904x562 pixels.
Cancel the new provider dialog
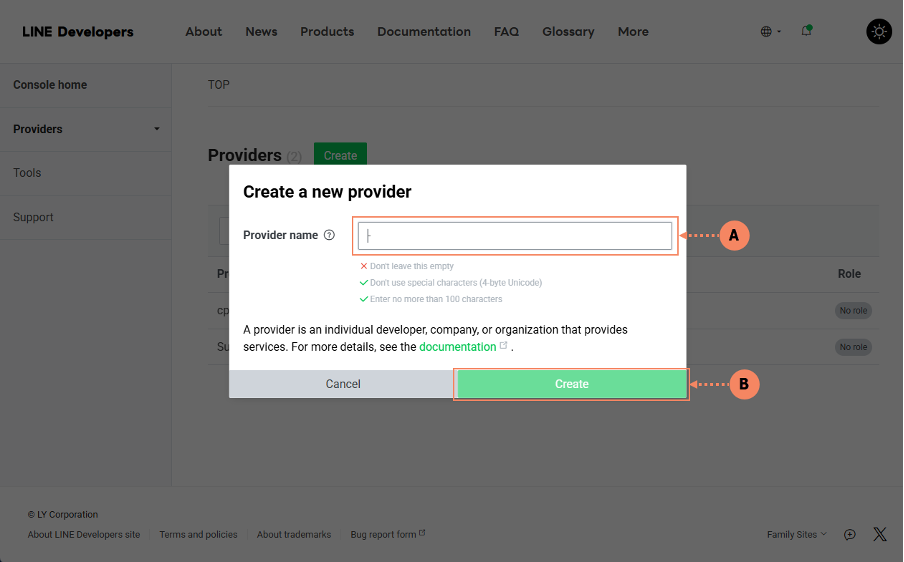(x=343, y=384)
